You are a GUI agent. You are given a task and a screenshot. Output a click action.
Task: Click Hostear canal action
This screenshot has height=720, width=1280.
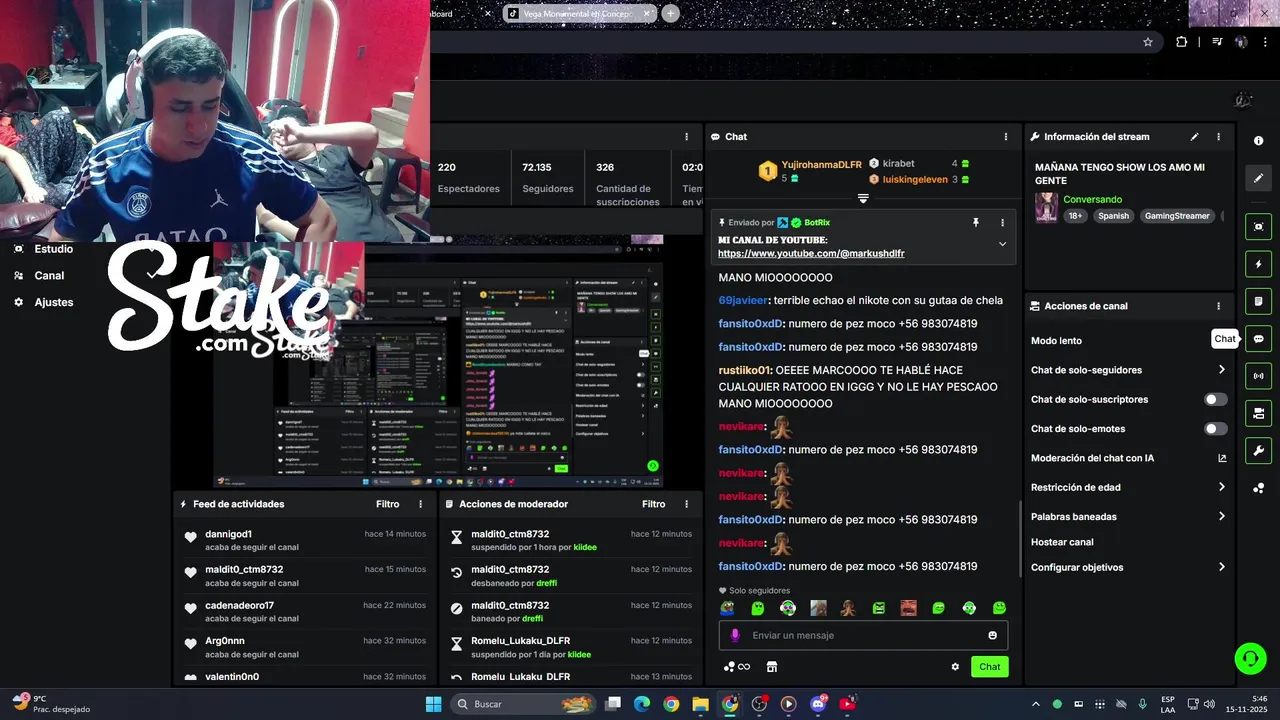click(x=1062, y=542)
